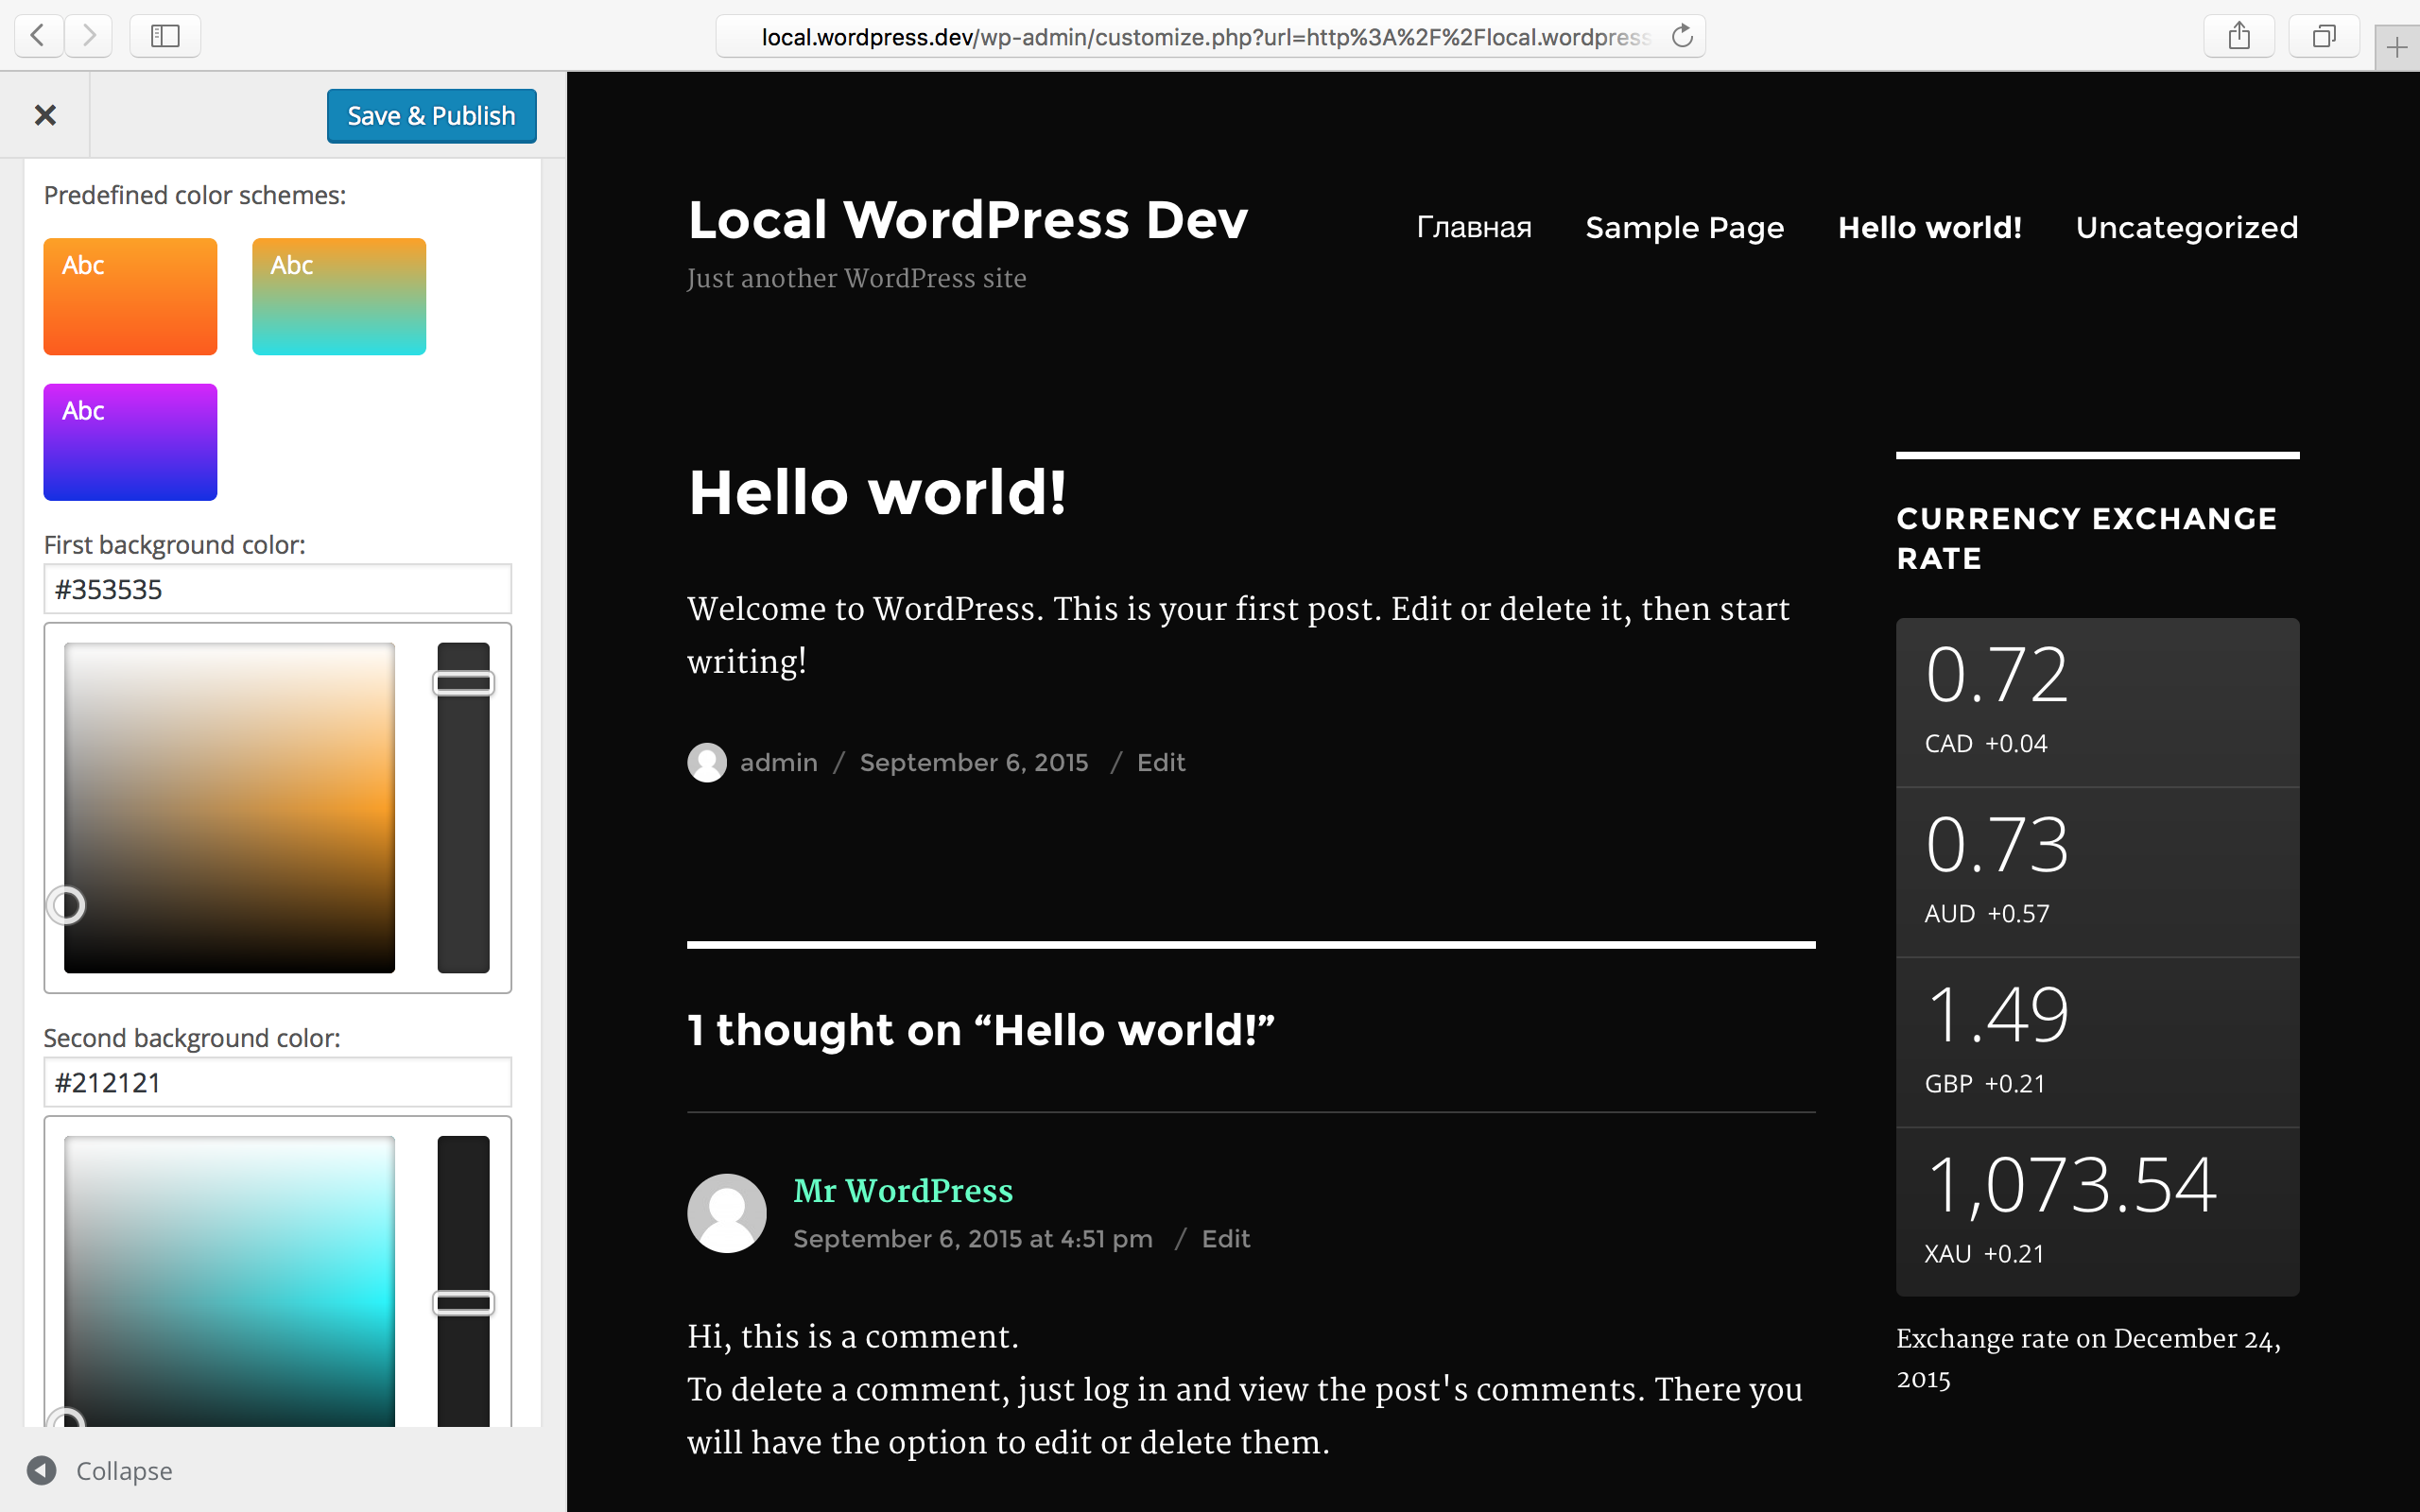Open a new tab with the plus icon

pos(2396,47)
